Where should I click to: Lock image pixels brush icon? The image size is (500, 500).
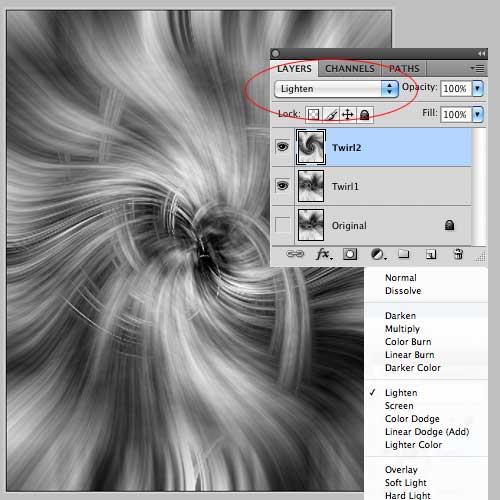pyautogui.click(x=331, y=114)
